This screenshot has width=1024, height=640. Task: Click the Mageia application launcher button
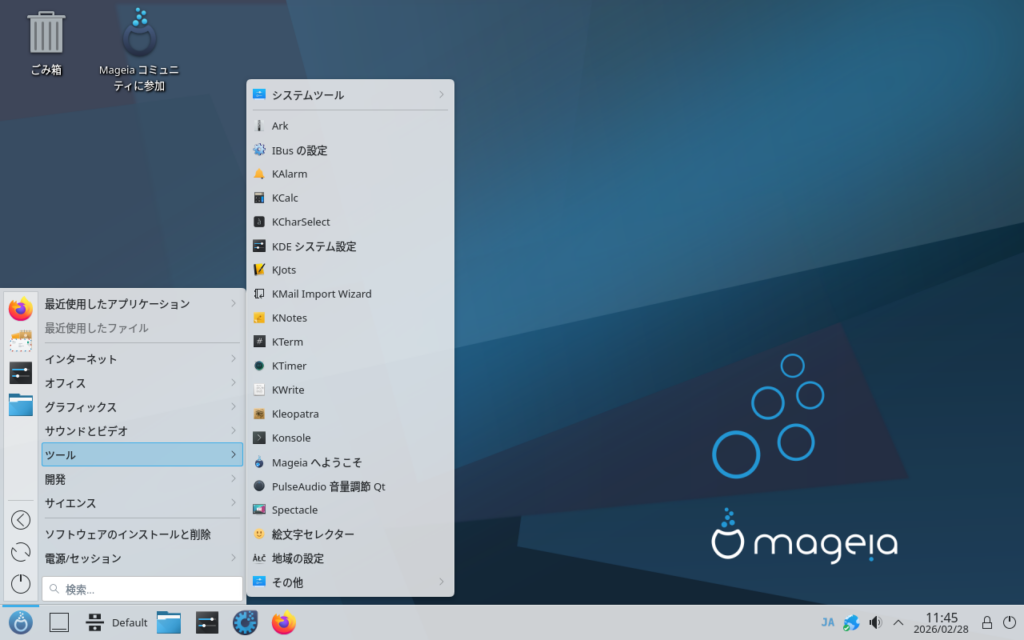coord(21,622)
